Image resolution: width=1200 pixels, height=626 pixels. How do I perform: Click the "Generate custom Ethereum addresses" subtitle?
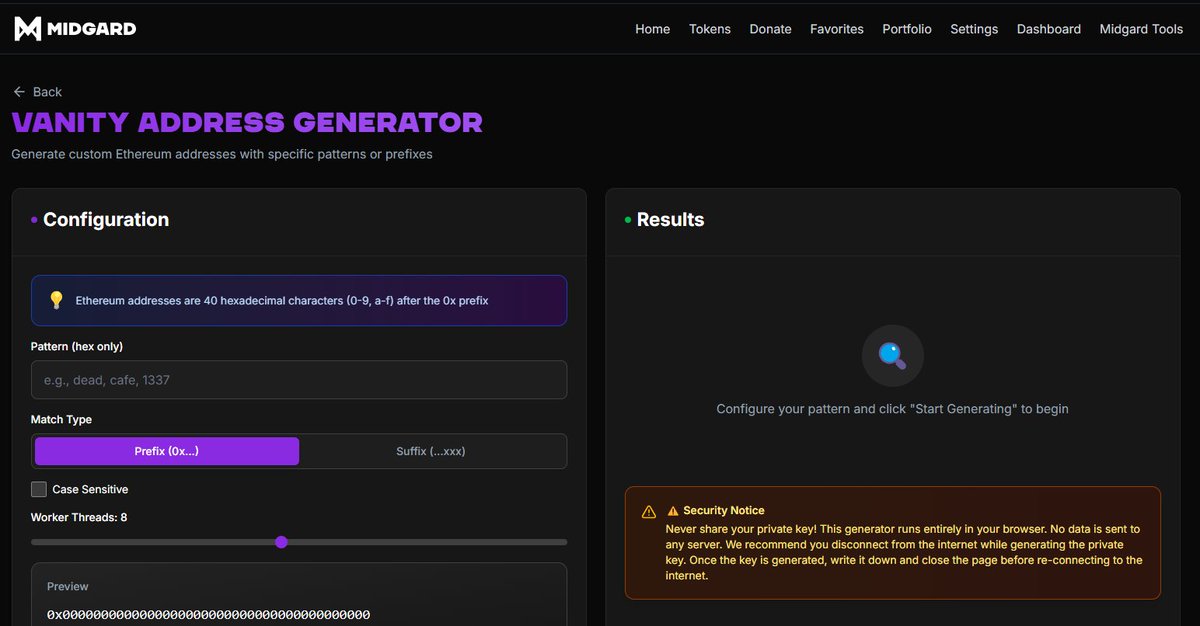222,154
